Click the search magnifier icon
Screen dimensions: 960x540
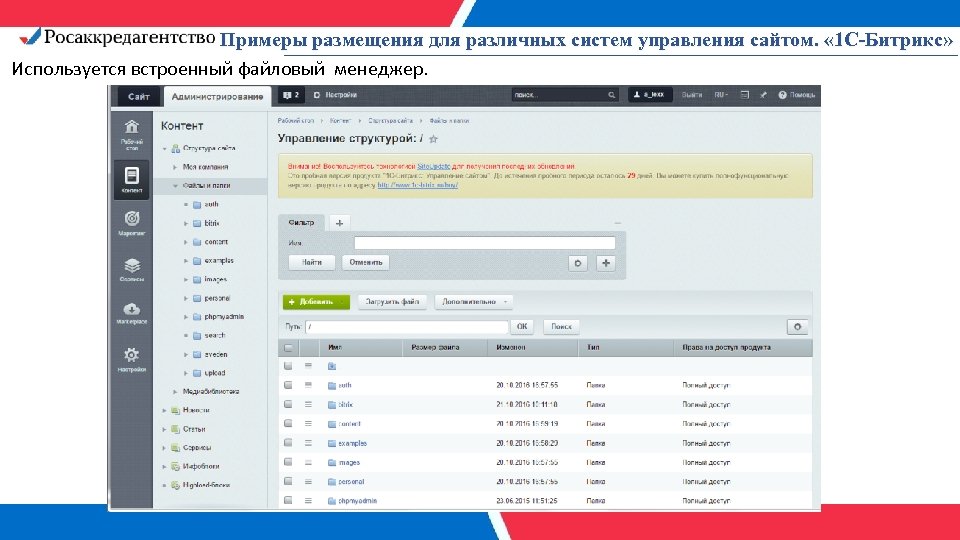[x=611, y=95]
